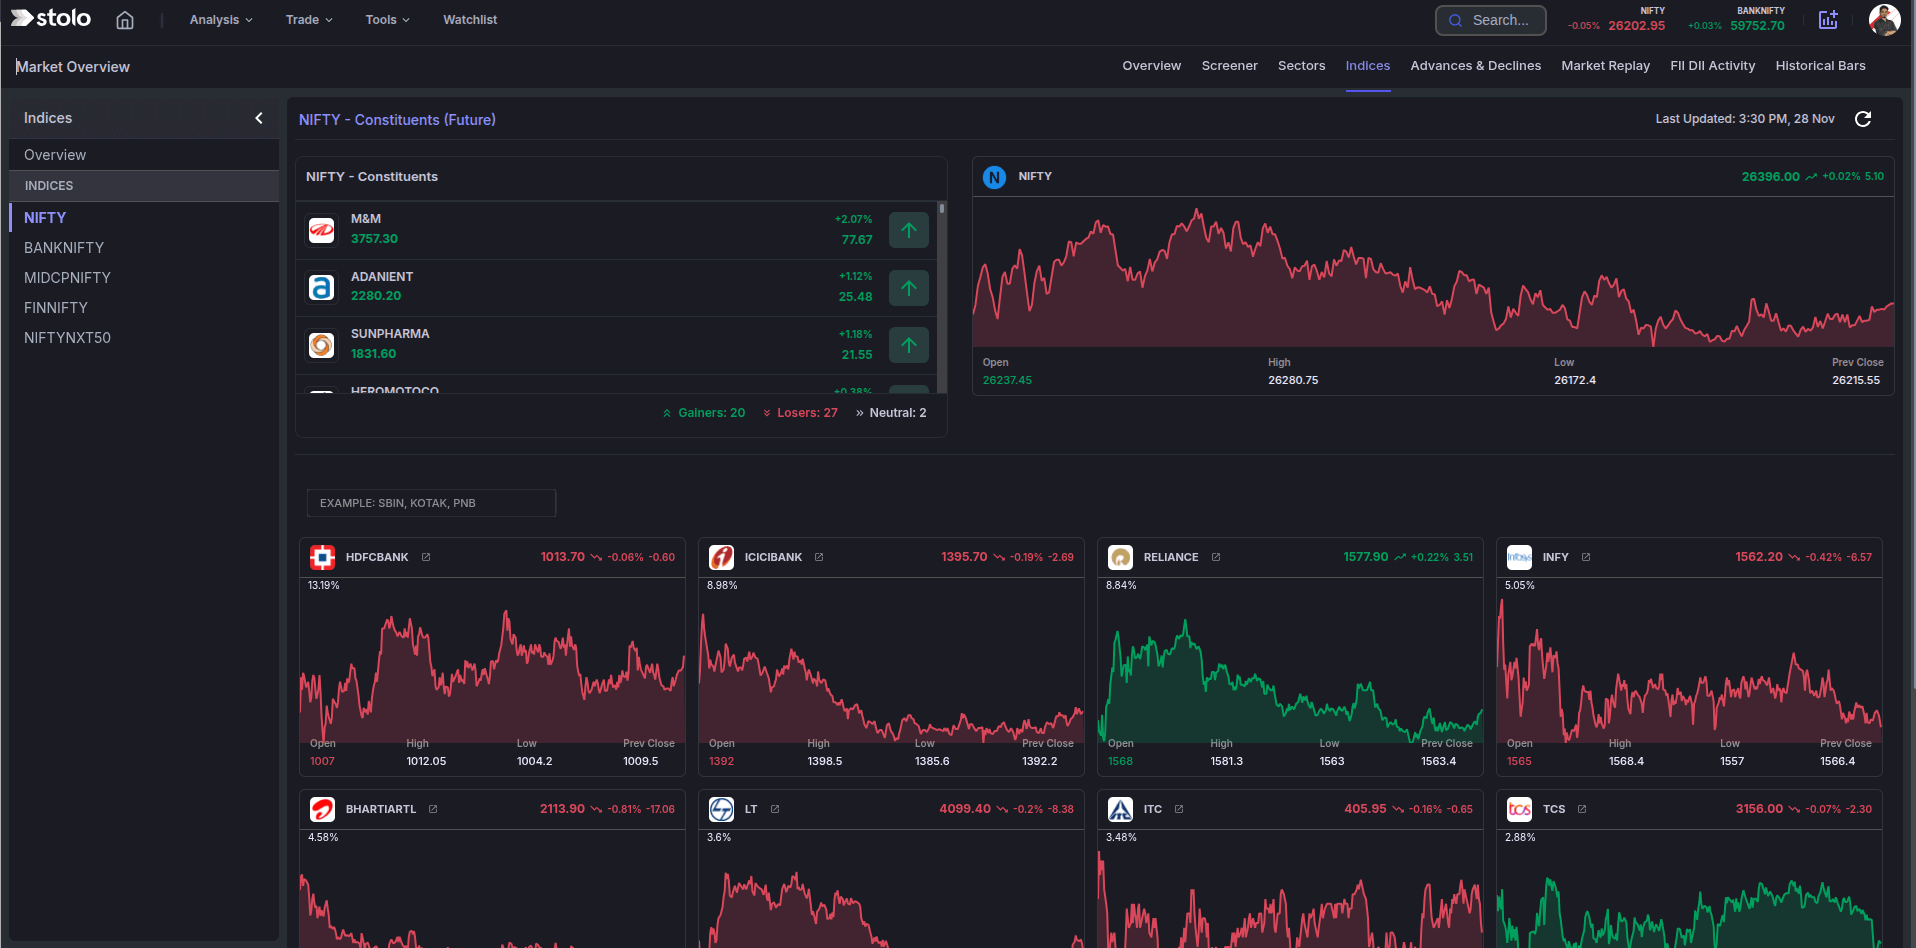The height and width of the screenshot is (948, 1916).
Task: Switch to the Advances & Declines tab
Action: click(1475, 65)
